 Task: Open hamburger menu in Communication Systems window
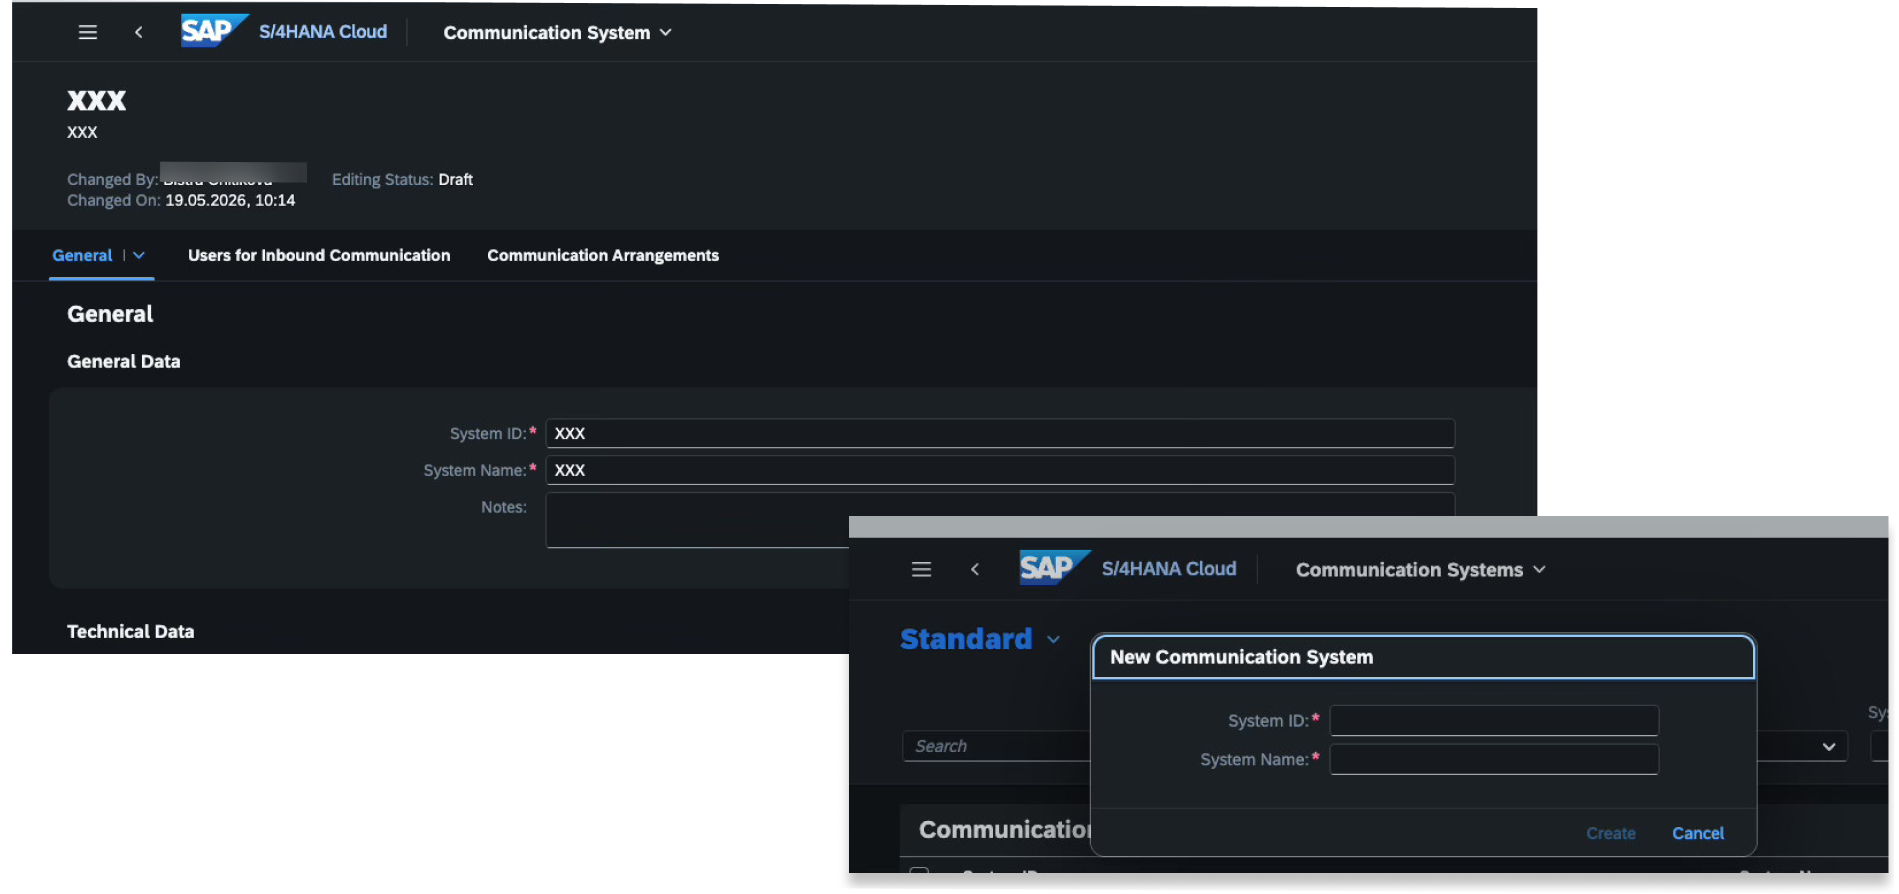tap(921, 569)
